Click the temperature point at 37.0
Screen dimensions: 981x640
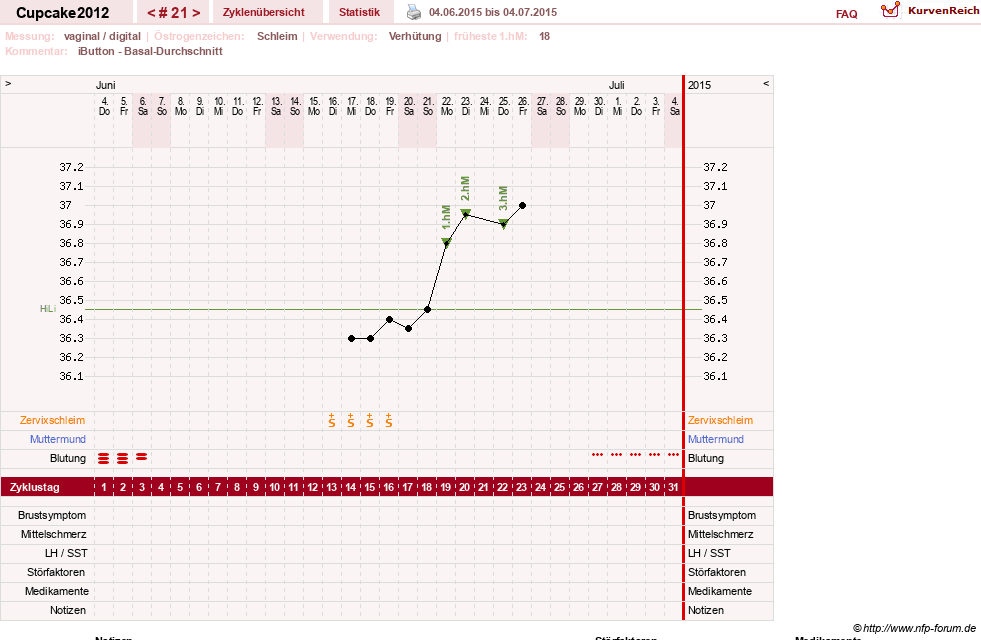point(522,205)
